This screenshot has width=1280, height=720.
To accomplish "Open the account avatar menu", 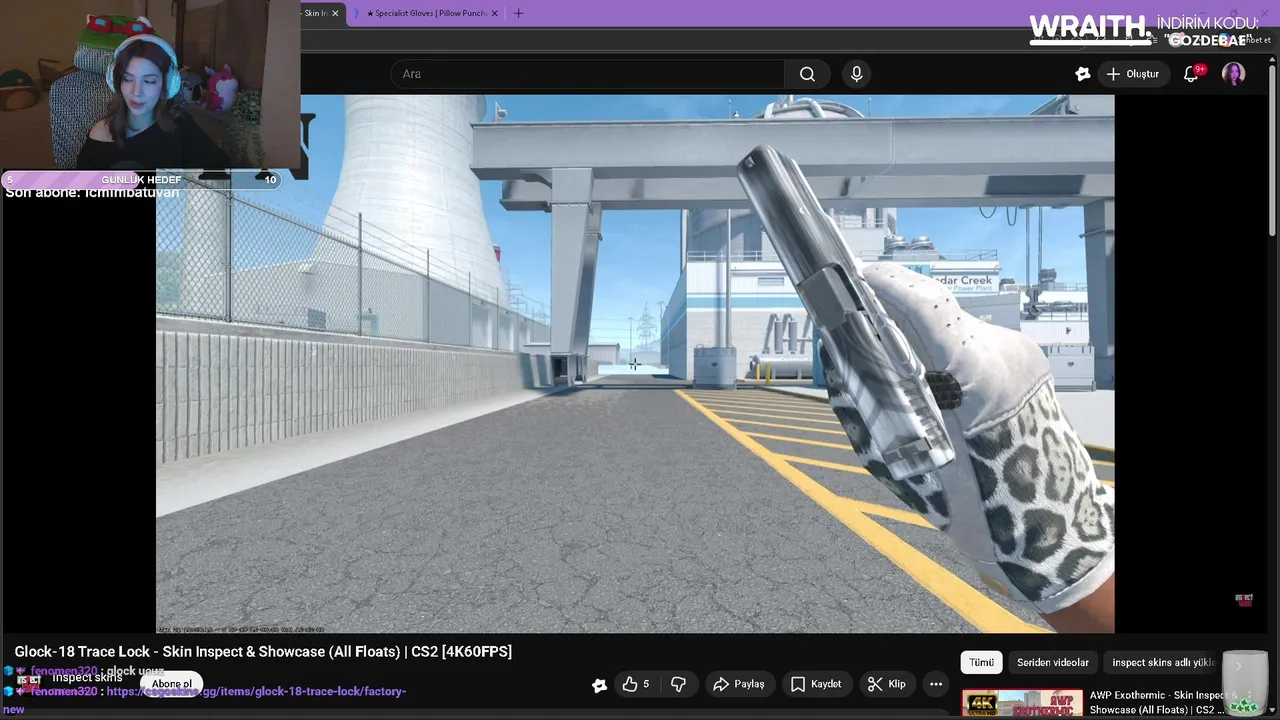I will (x=1233, y=74).
